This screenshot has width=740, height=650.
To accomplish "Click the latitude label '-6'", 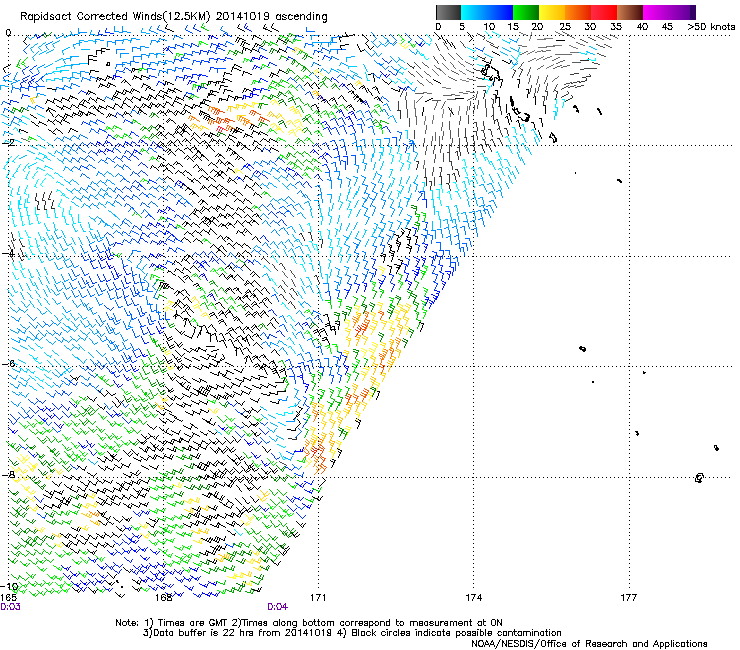I will click(x=8, y=363).
